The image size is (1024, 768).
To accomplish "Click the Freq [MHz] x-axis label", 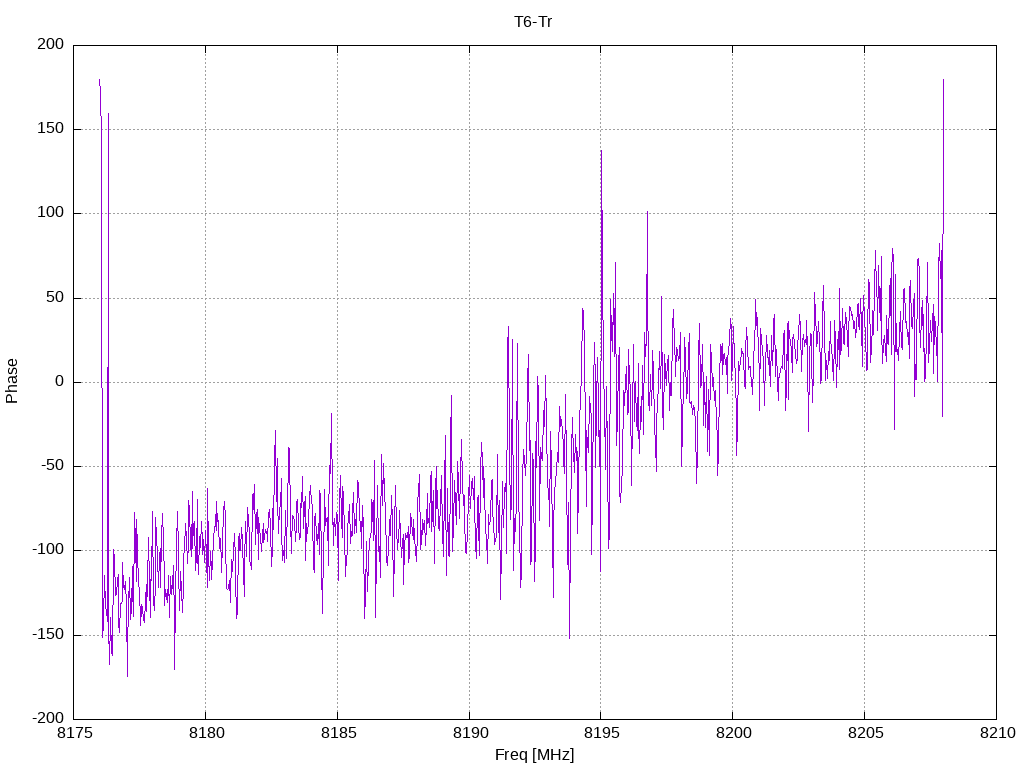I will click(534, 755).
